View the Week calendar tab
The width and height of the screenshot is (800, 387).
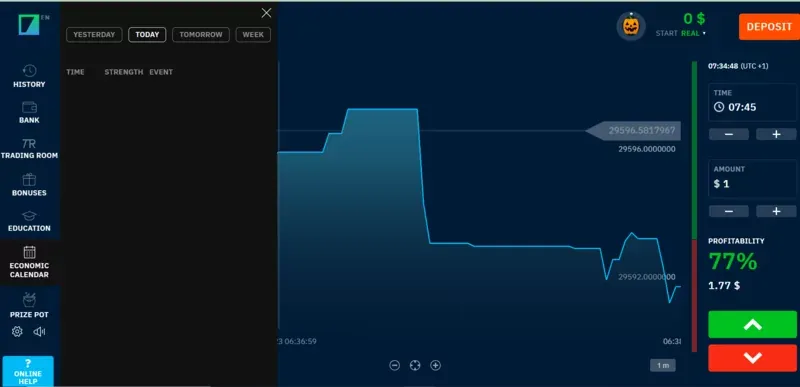tap(253, 35)
